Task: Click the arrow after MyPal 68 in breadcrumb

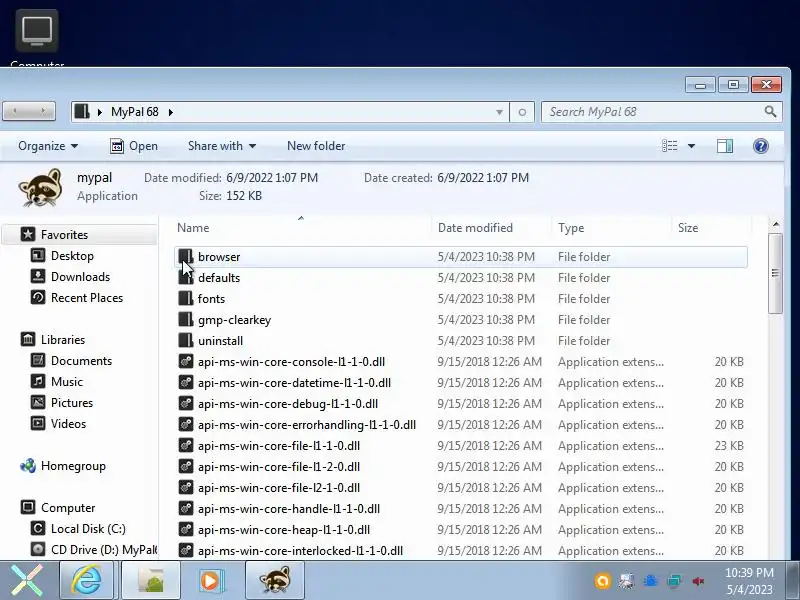Action: coord(170,112)
